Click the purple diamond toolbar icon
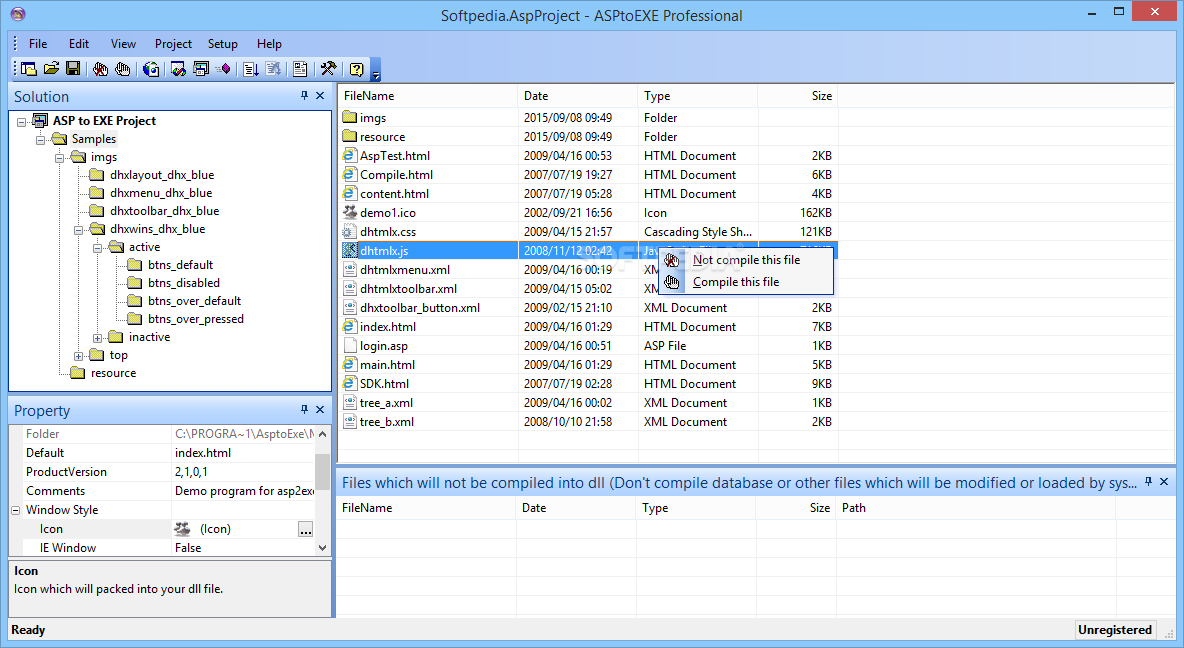1184x648 pixels. [x=224, y=69]
